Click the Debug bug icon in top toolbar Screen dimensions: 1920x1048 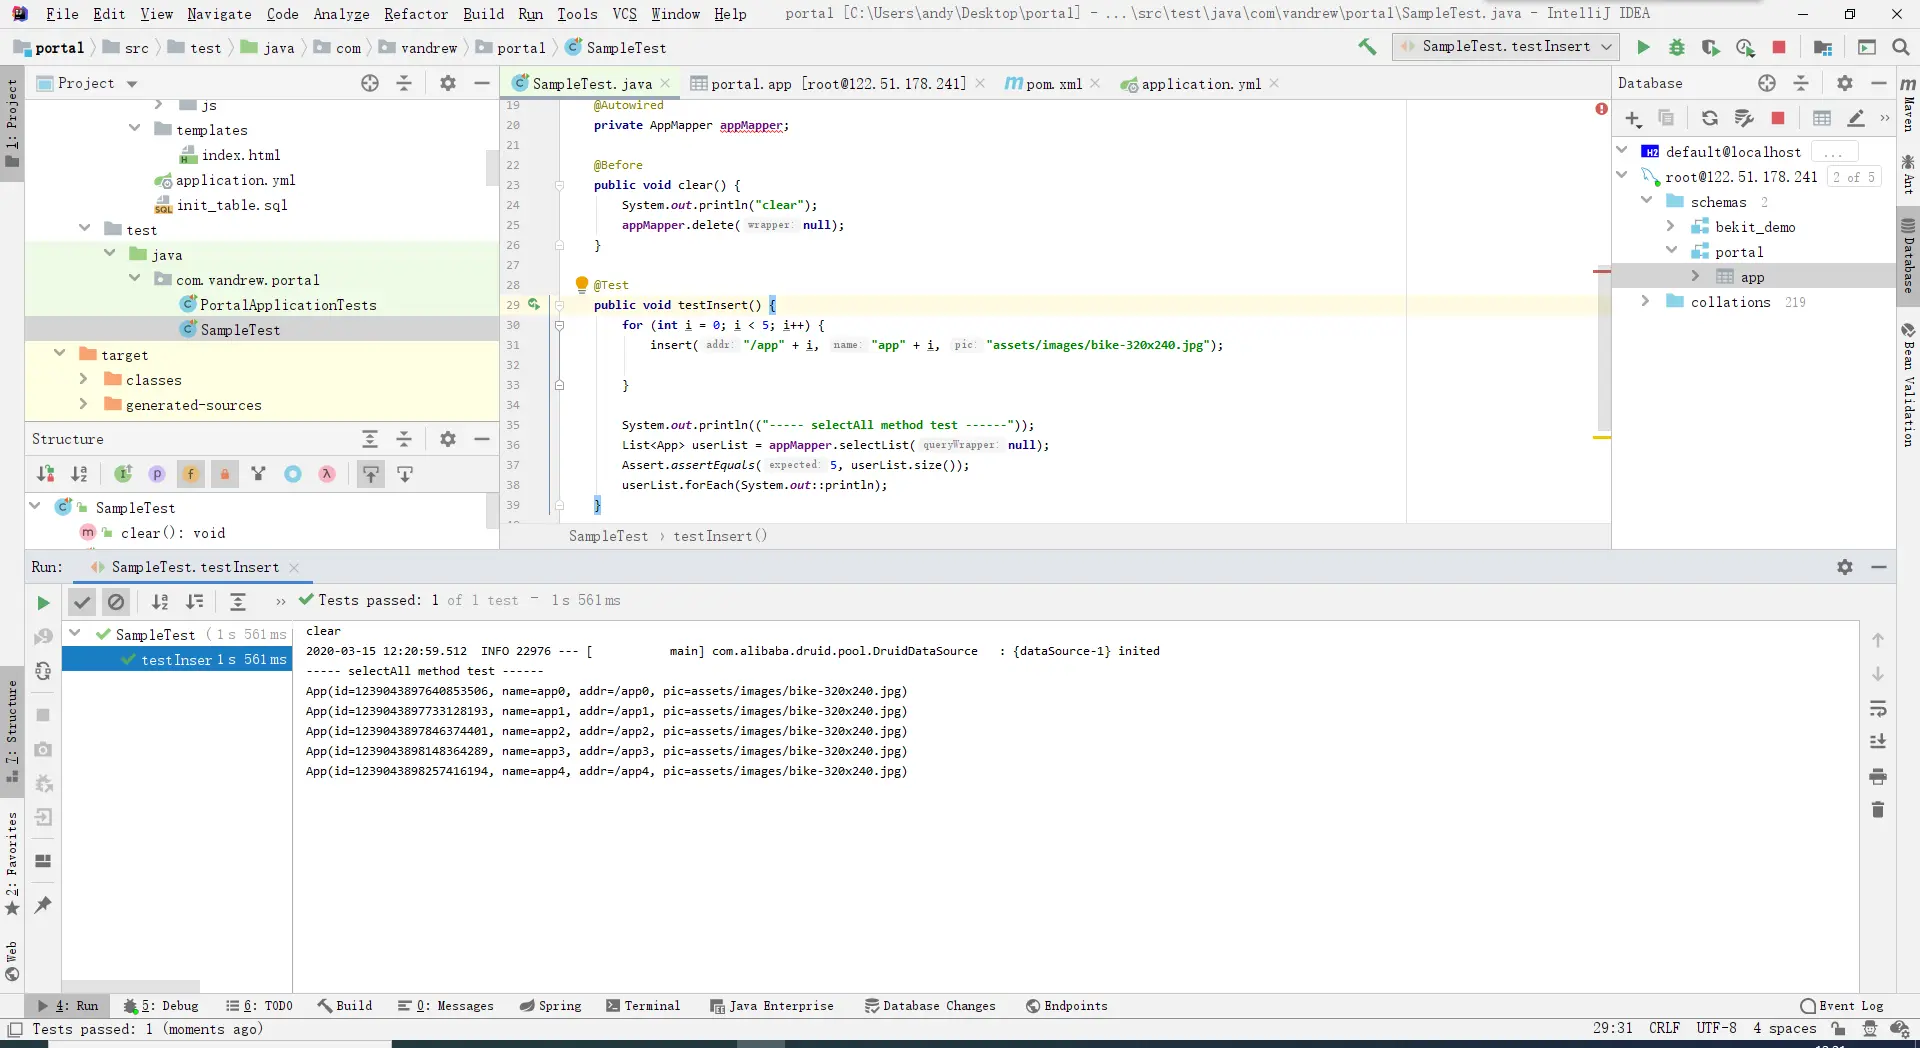point(1677,47)
